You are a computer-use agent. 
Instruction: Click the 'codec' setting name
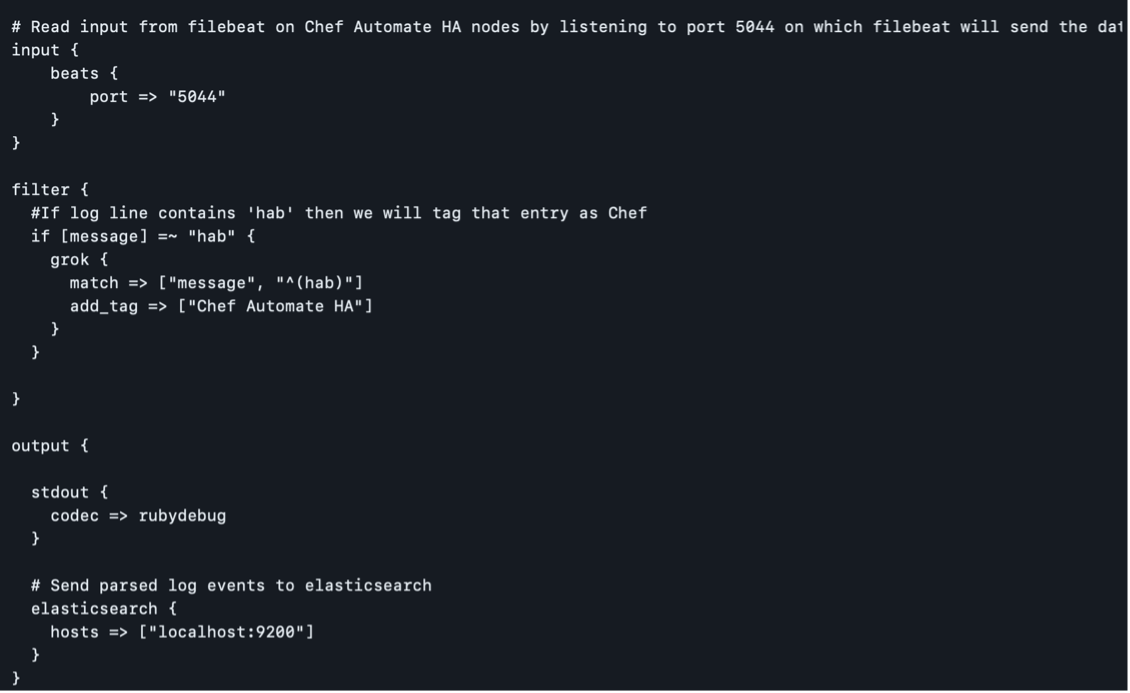coord(75,516)
